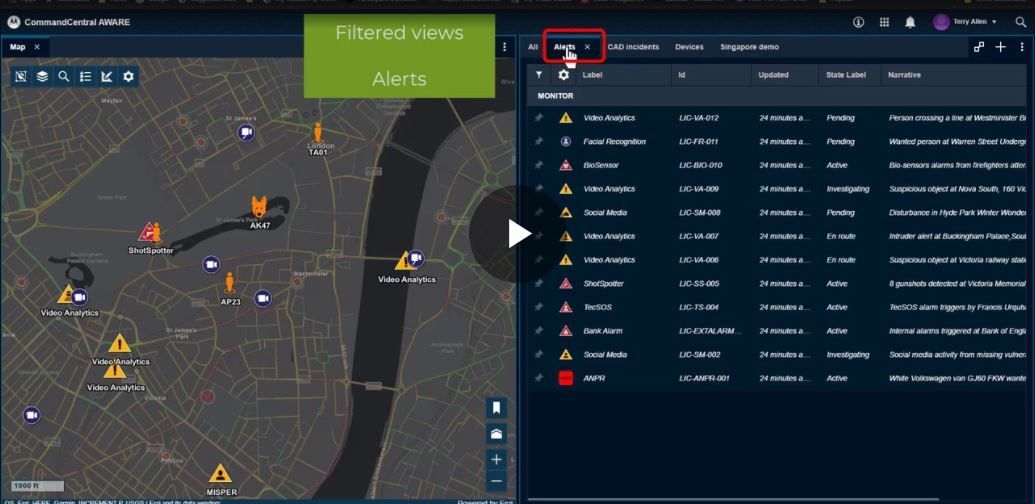Open the alerts table filter

coord(538,75)
